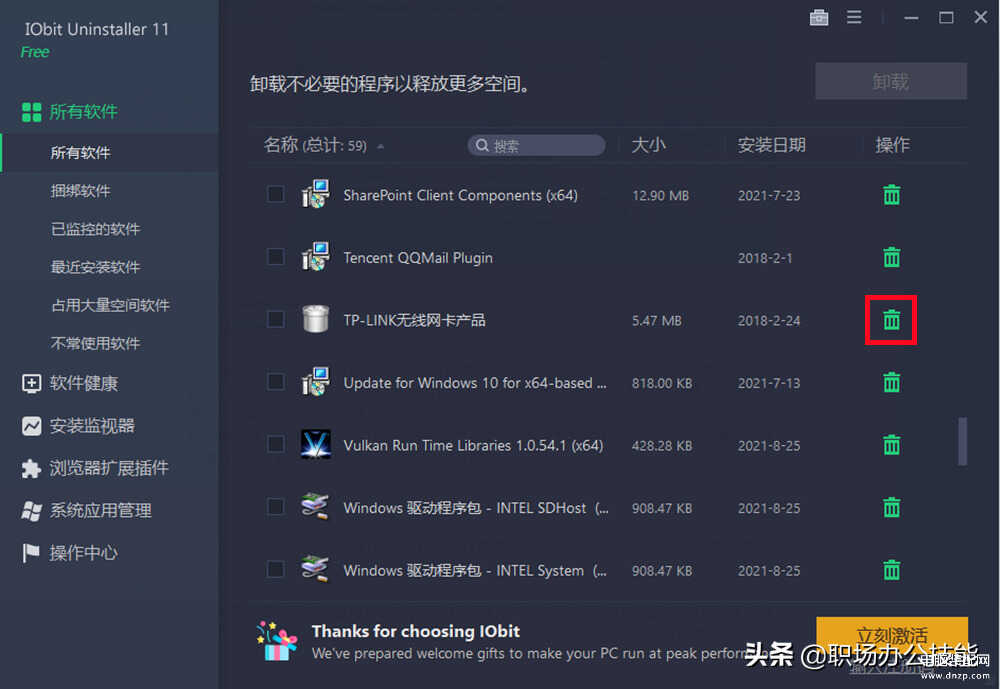The height and width of the screenshot is (689, 1000).
Task: Select the INTEL SDHost driver checkbox
Action: tap(276, 507)
